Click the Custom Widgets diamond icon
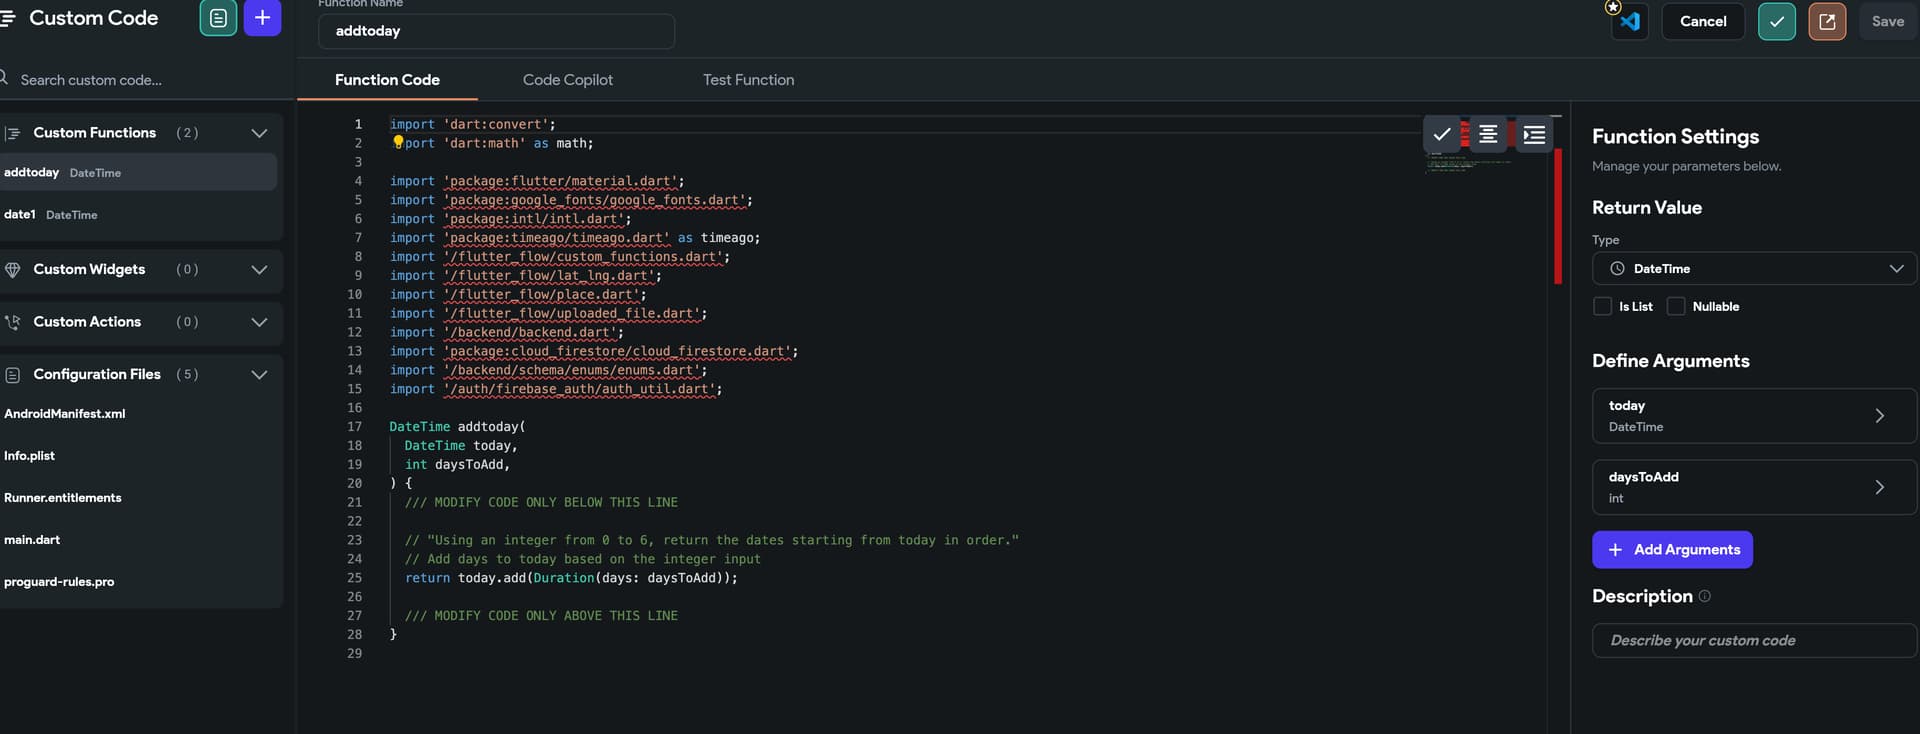Viewport: 1920px width, 734px height. [13, 270]
